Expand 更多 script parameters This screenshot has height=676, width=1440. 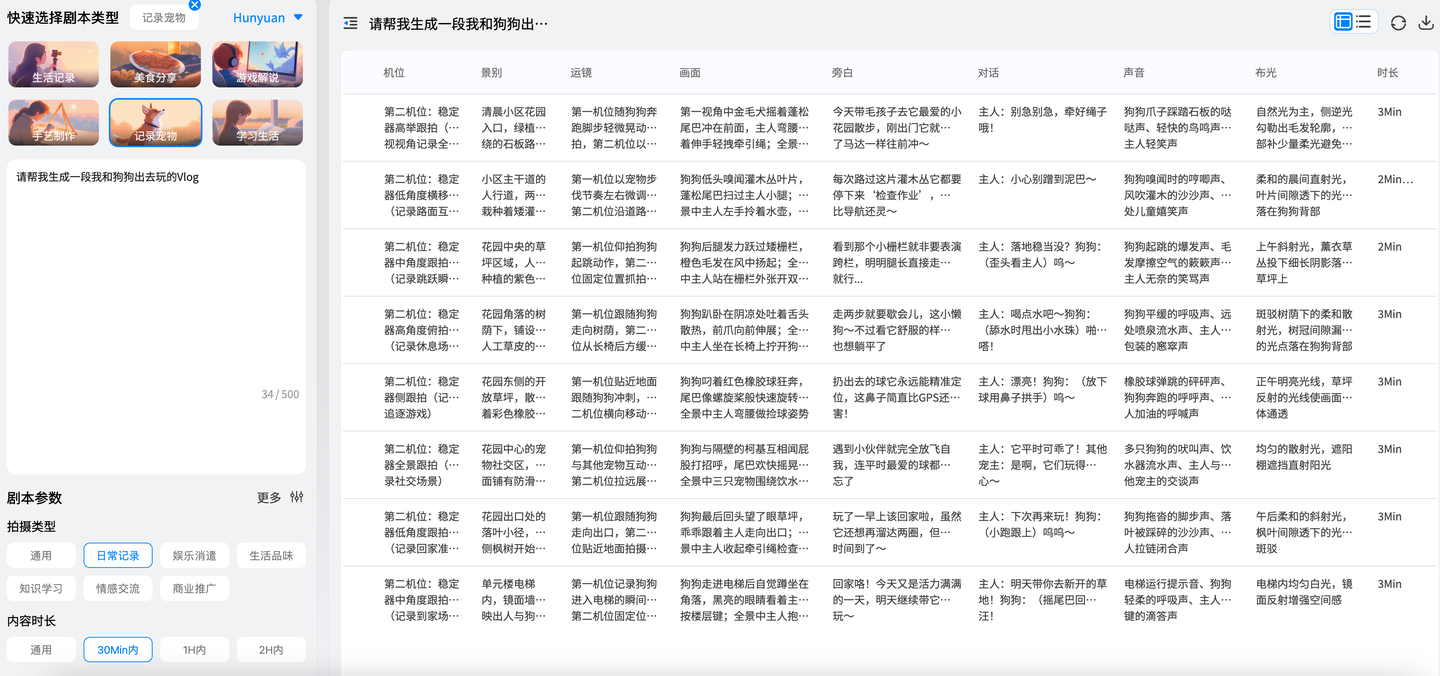[269, 498]
